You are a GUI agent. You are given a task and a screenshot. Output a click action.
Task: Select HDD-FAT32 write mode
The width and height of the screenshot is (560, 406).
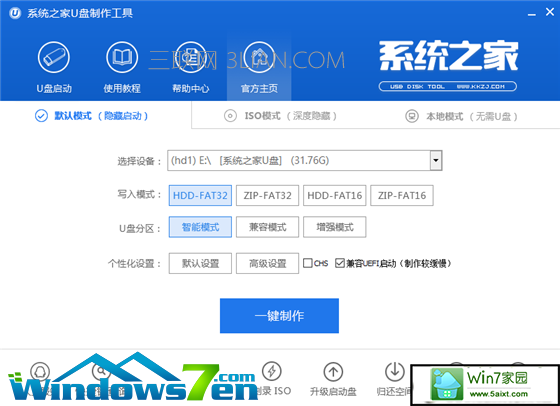coord(200,195)
